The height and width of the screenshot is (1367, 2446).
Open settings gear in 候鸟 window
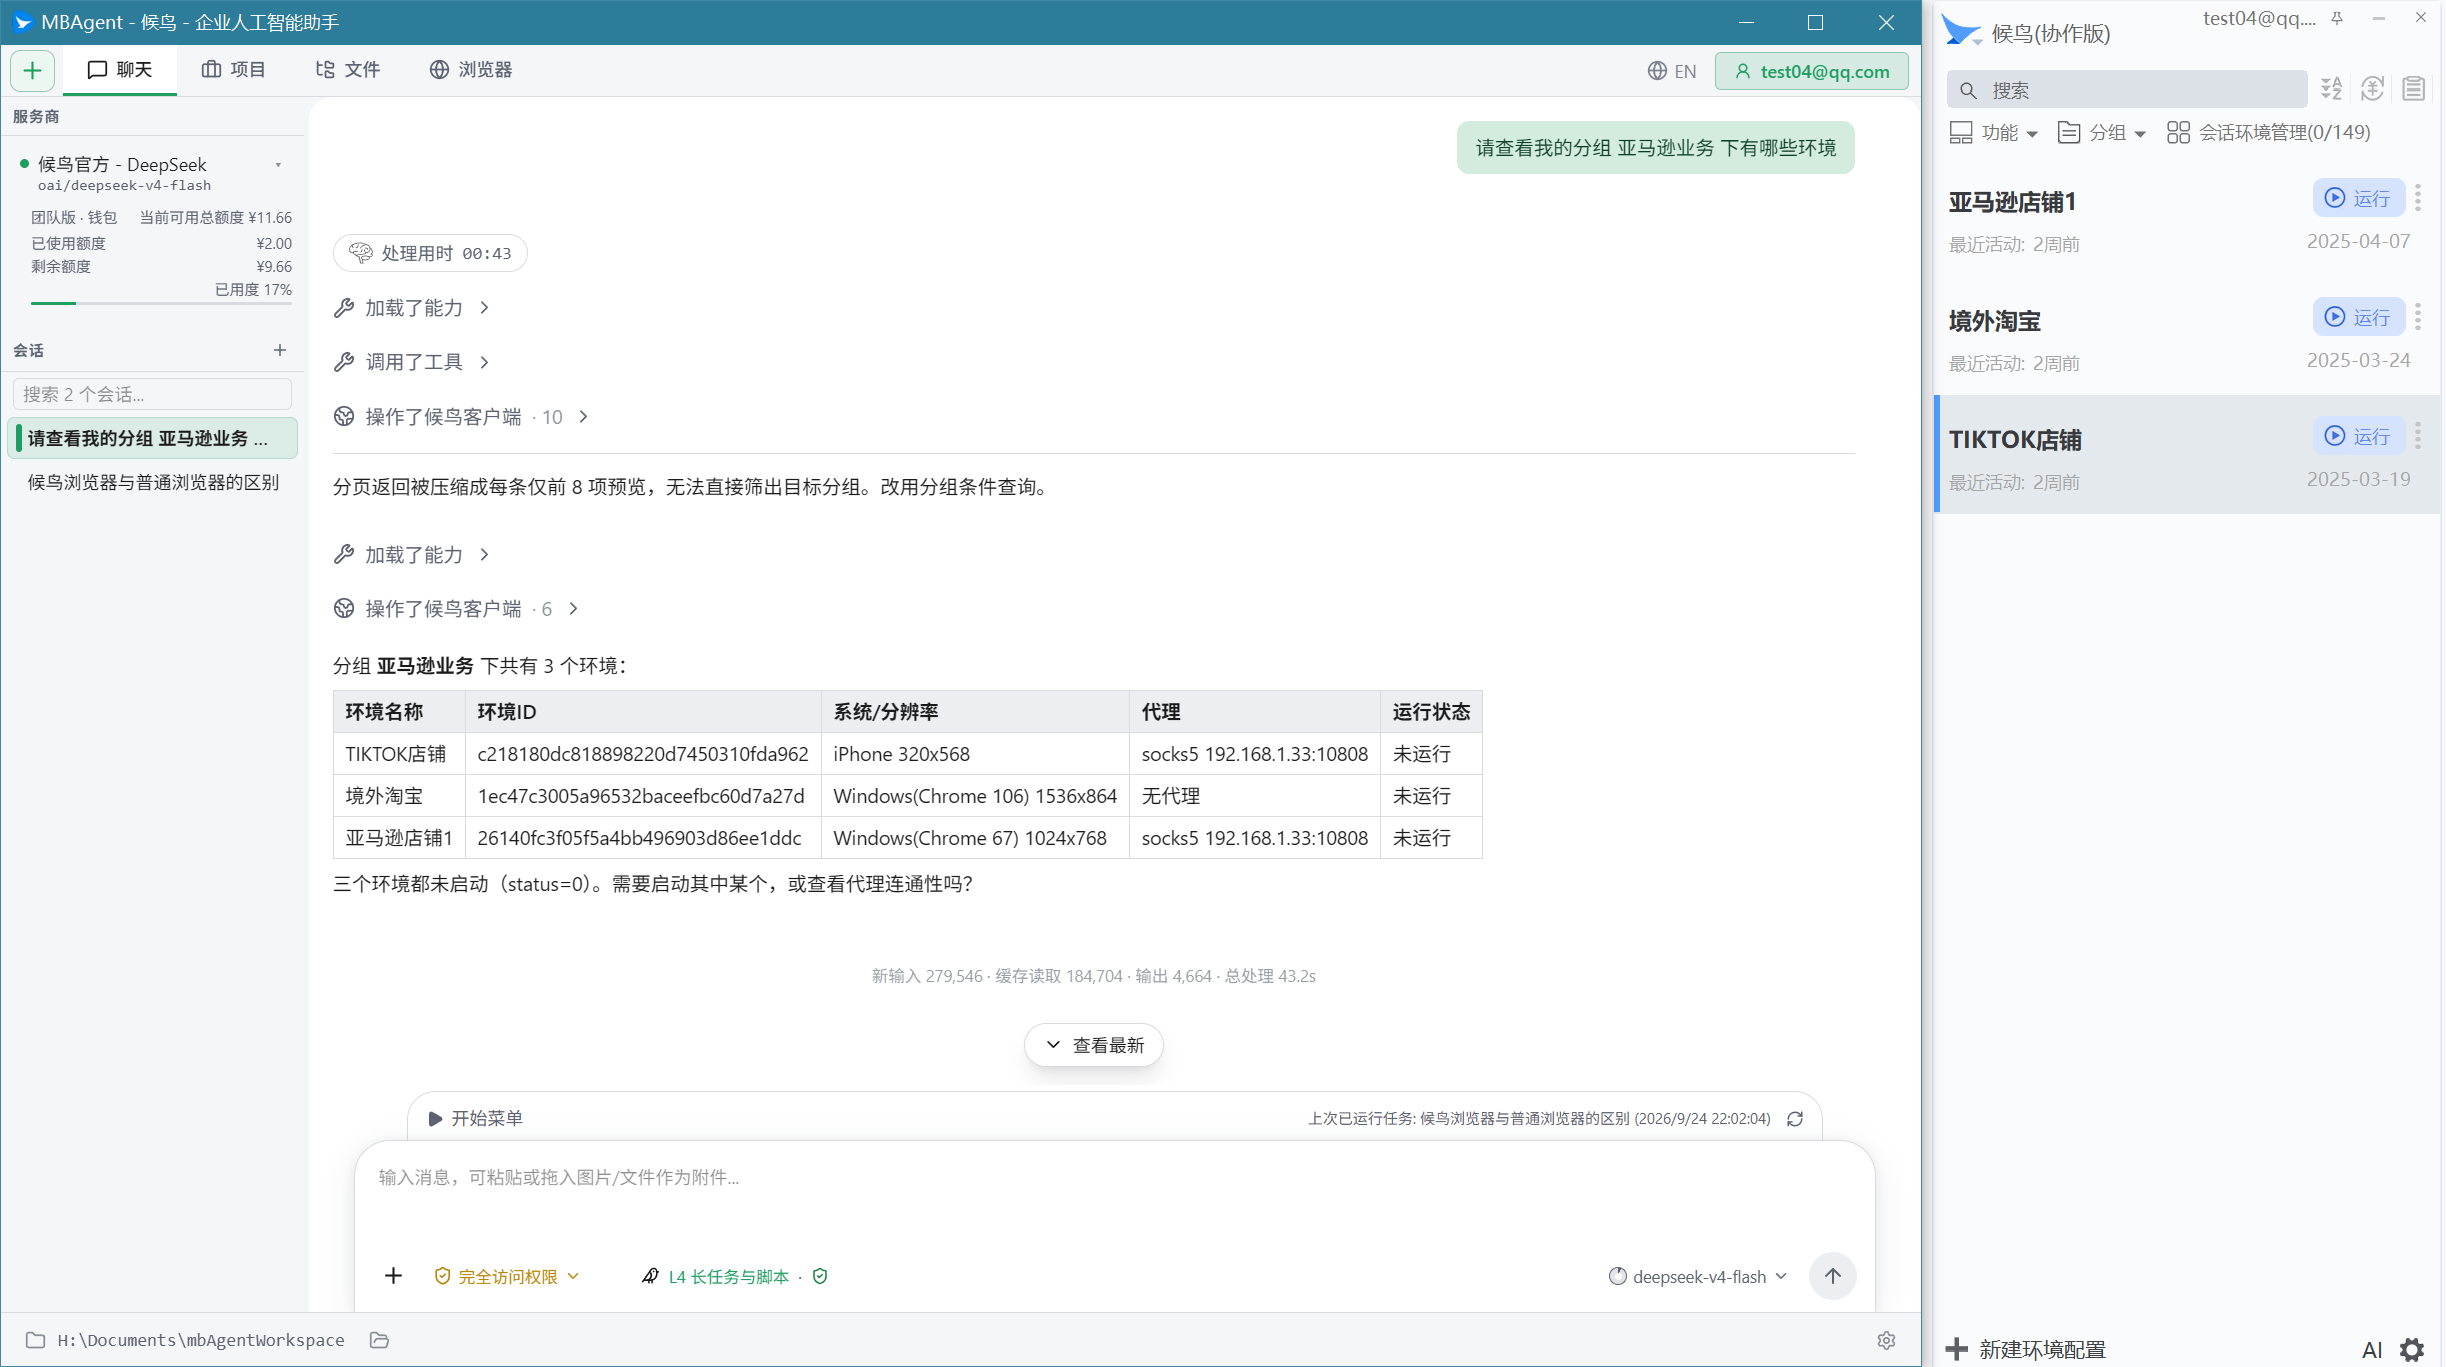pos(2413,1350)
